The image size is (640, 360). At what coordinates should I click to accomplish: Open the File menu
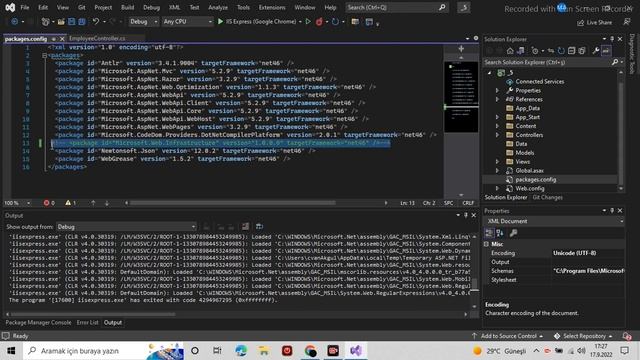pyautogui.click(x=25, y=7)
